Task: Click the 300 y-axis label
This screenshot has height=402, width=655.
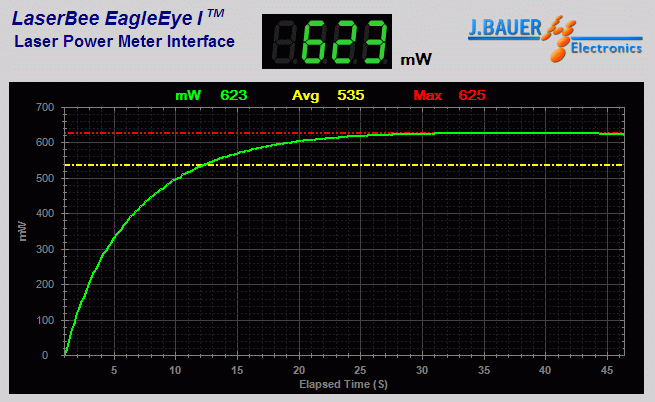Action: pos(45,249)
